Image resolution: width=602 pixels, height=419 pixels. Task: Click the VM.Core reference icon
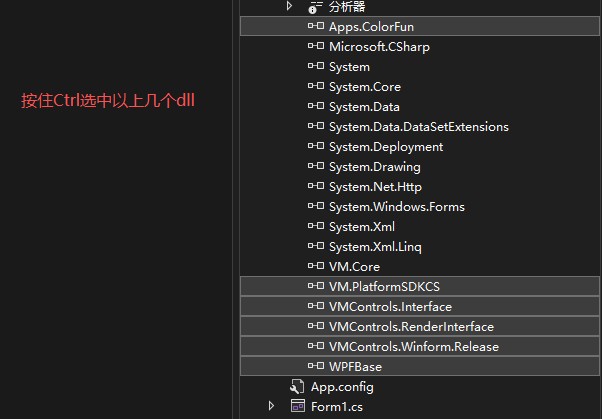[x=315, y=267]
